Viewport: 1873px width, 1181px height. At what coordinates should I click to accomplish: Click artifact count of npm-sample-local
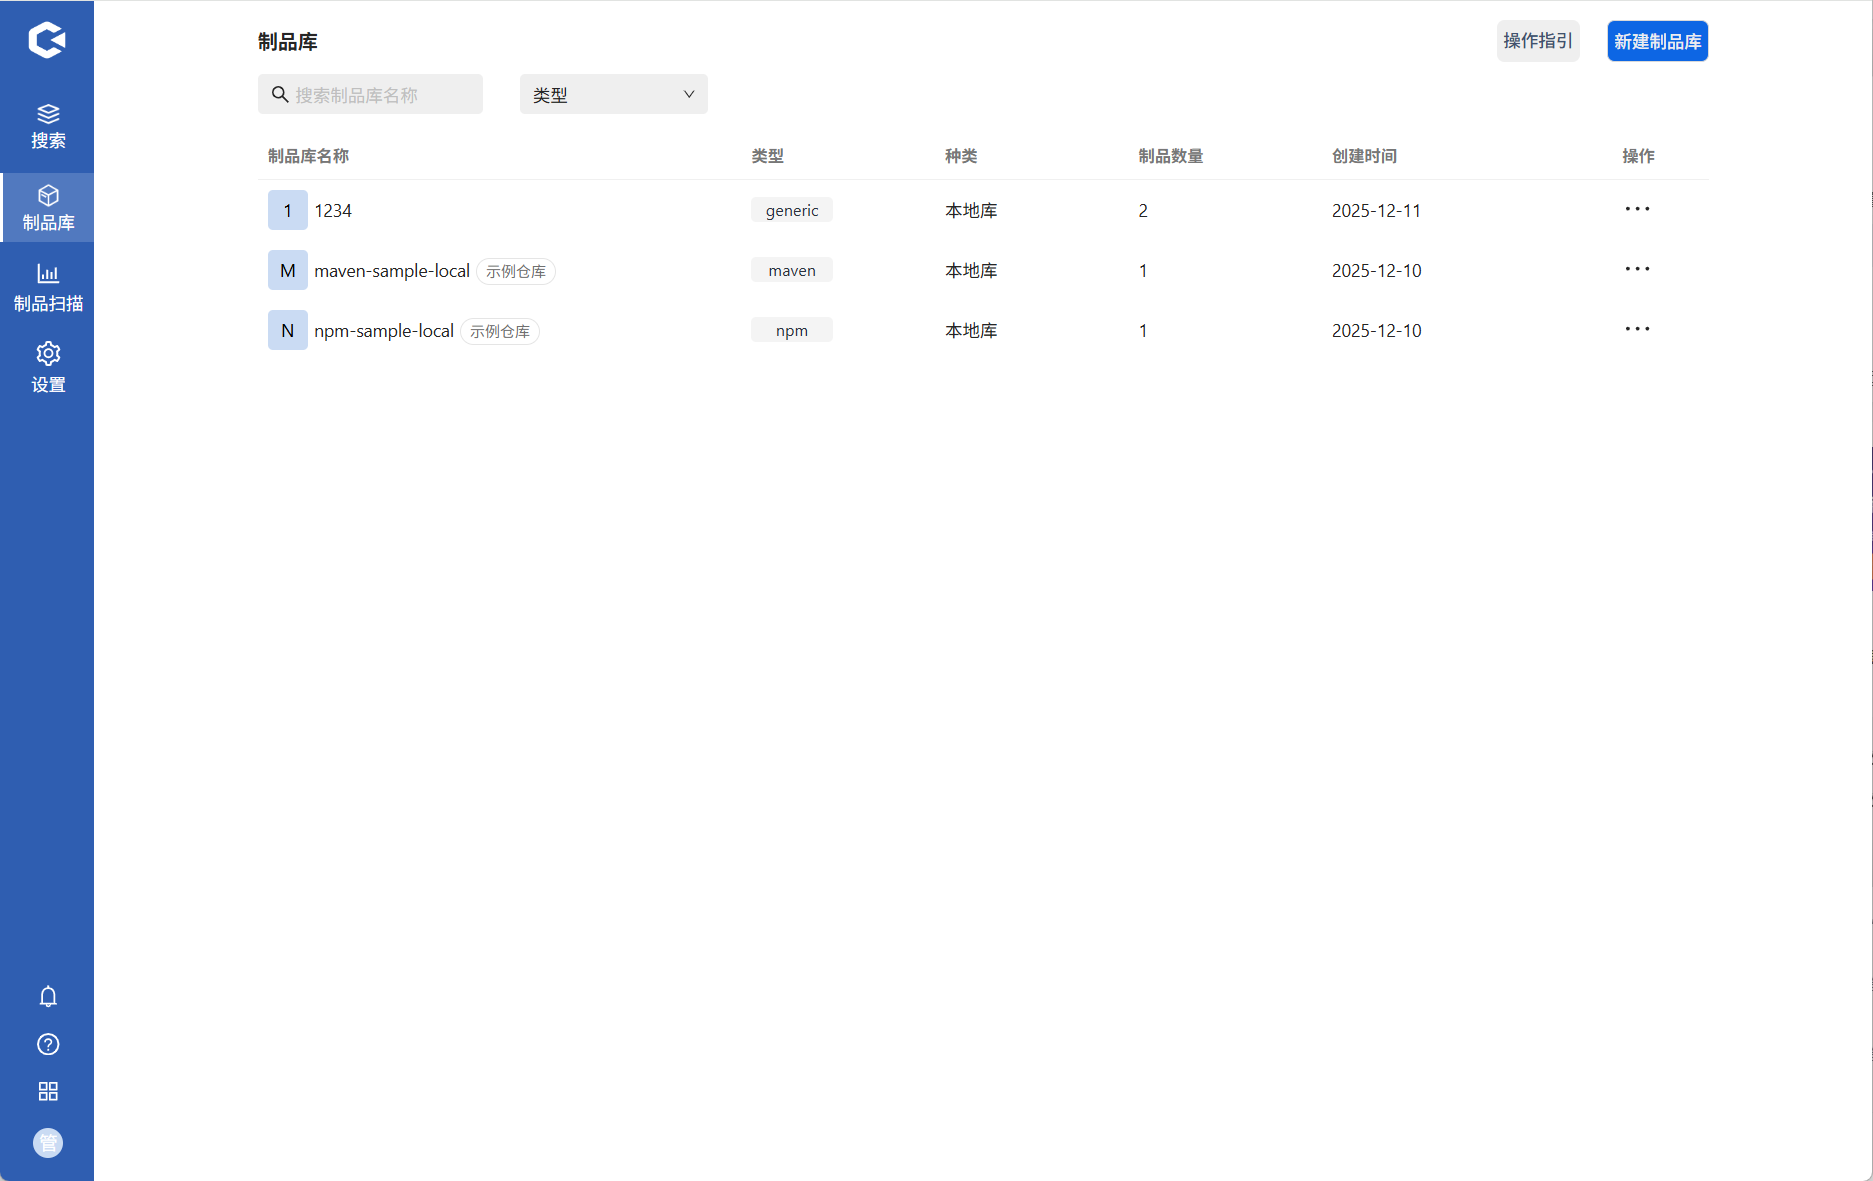tap(1143, 331)
